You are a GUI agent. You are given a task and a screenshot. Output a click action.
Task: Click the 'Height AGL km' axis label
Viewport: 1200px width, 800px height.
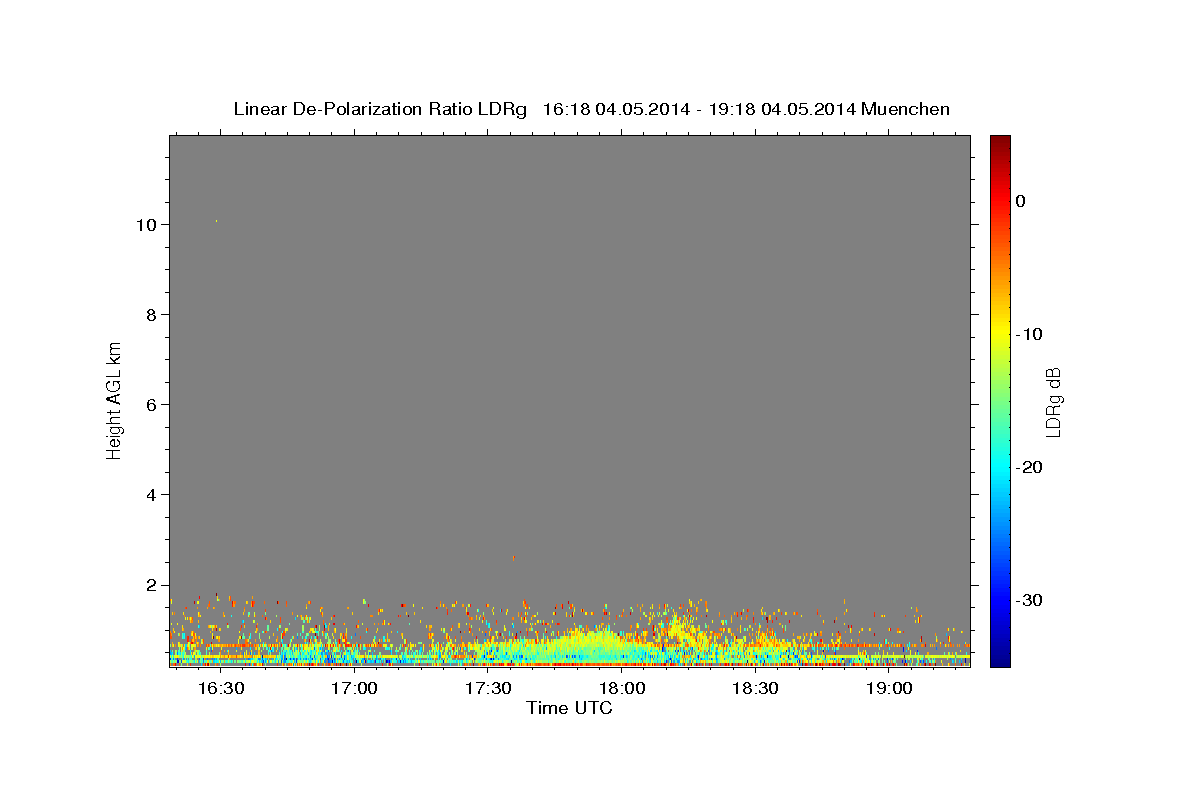[115, 399]
